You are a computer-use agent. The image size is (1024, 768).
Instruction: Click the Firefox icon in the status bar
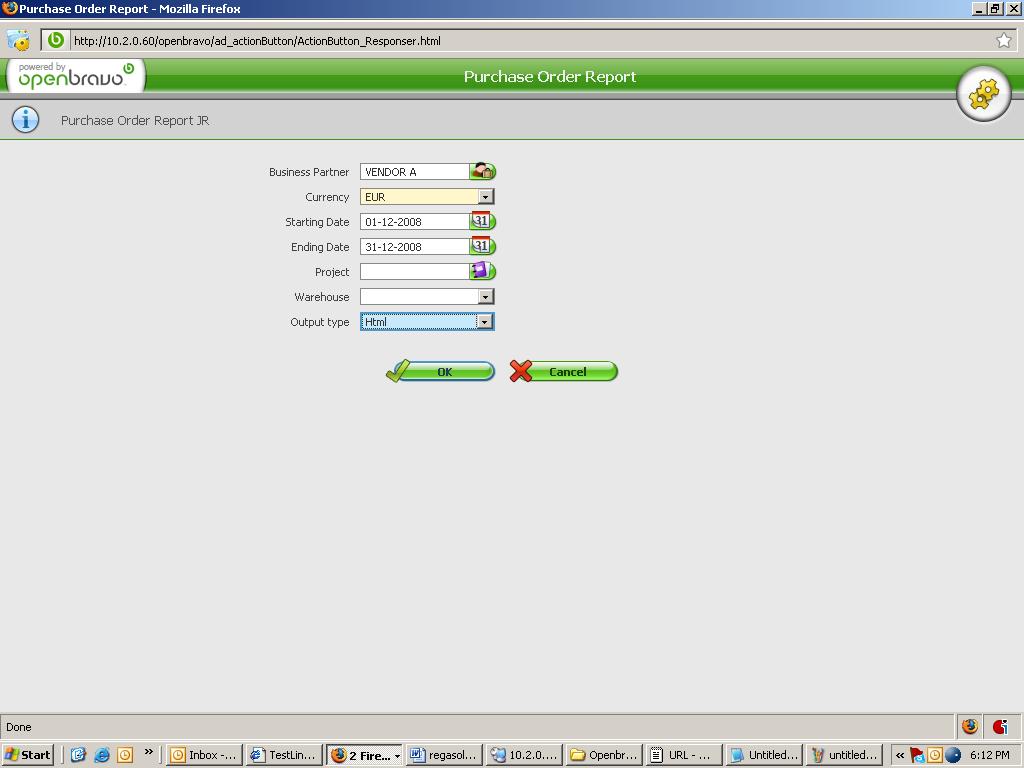coord(969,727)
